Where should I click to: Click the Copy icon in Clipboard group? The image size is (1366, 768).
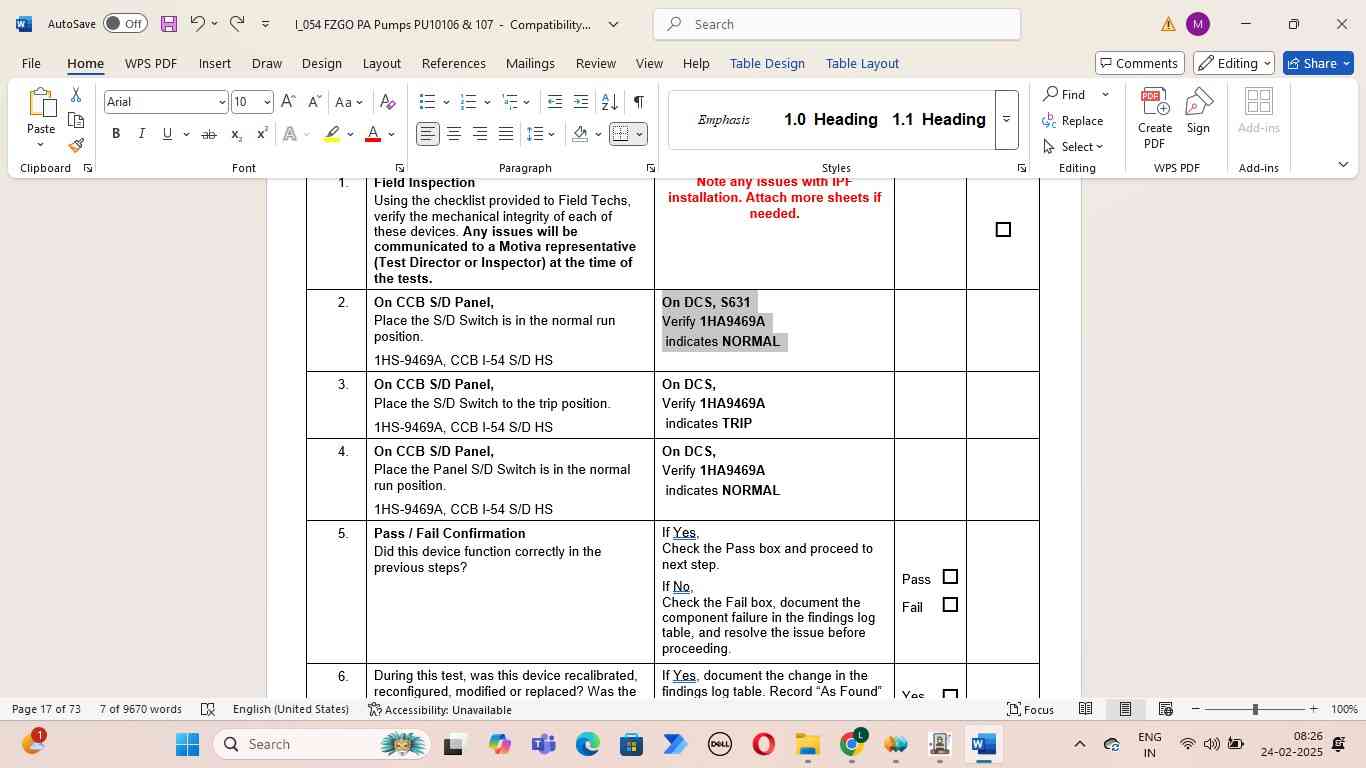click(x=76, y=120)
